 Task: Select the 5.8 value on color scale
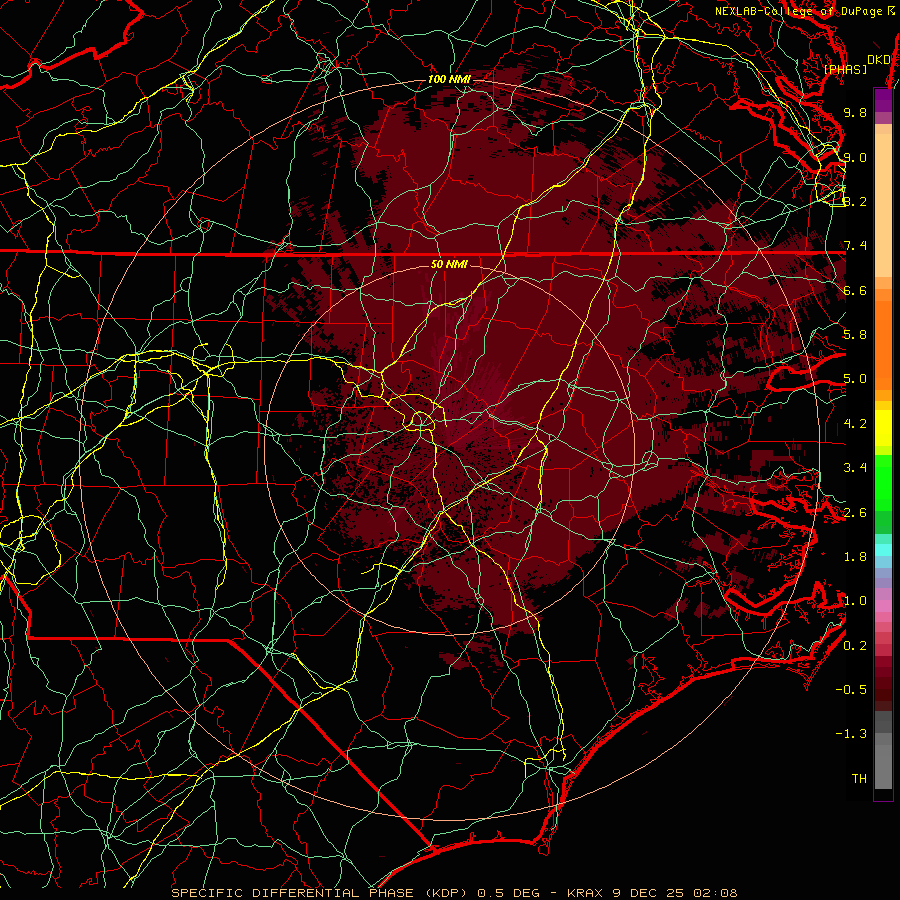(x=855, y=335)
